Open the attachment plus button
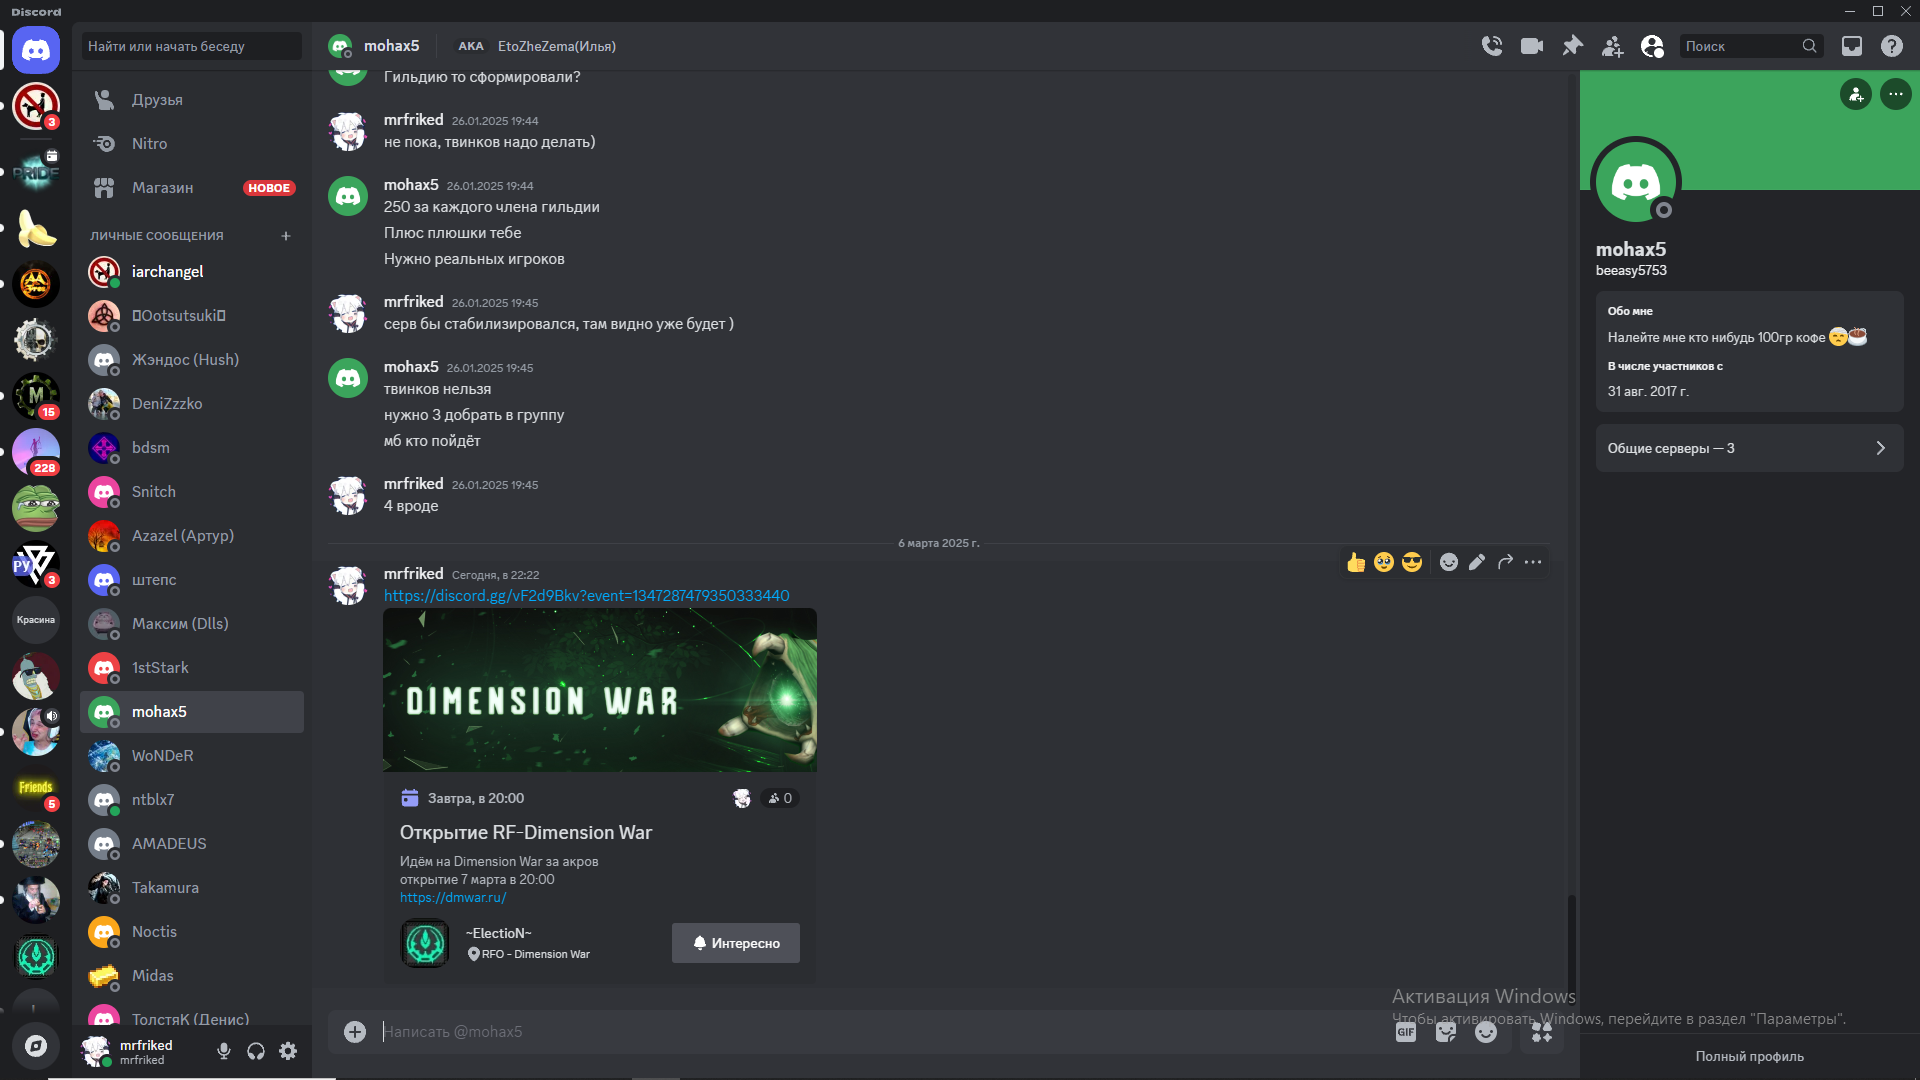This screenshot has height=1080, width=1920. point(355,1031)
